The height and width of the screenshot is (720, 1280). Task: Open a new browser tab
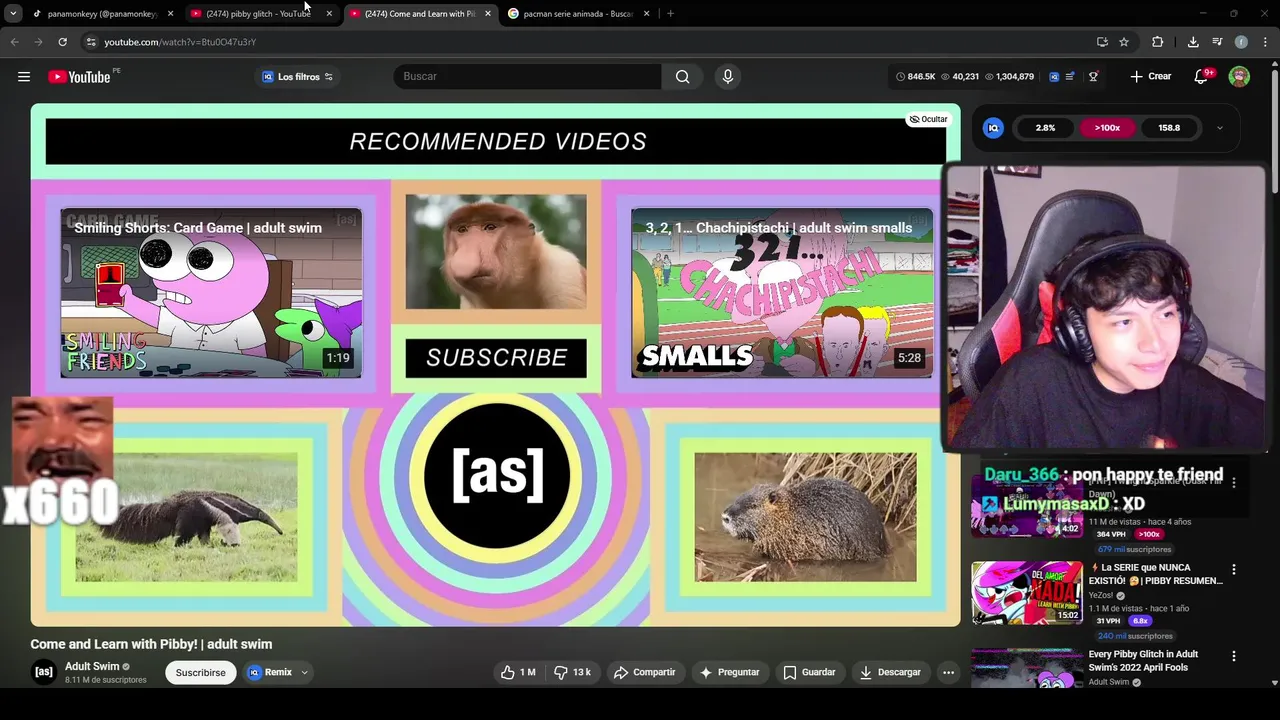click(670, 14)
